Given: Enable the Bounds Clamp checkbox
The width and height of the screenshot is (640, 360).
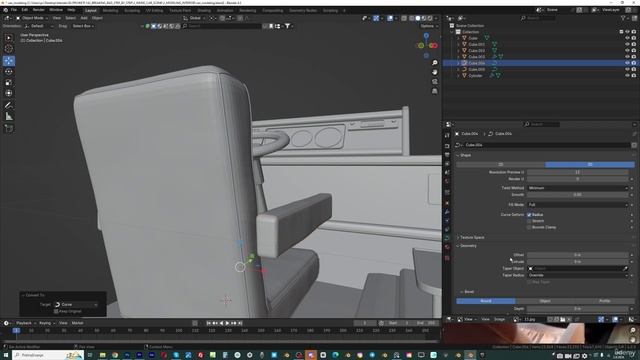Looking at the screenshot, I should click(x=529, y=227).
